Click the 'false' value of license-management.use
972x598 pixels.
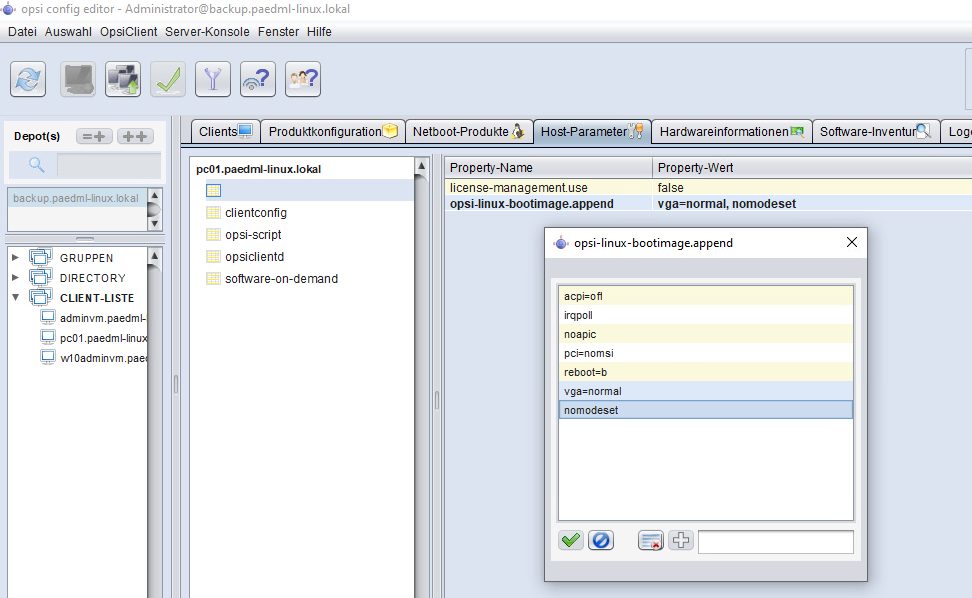(671, 187)
